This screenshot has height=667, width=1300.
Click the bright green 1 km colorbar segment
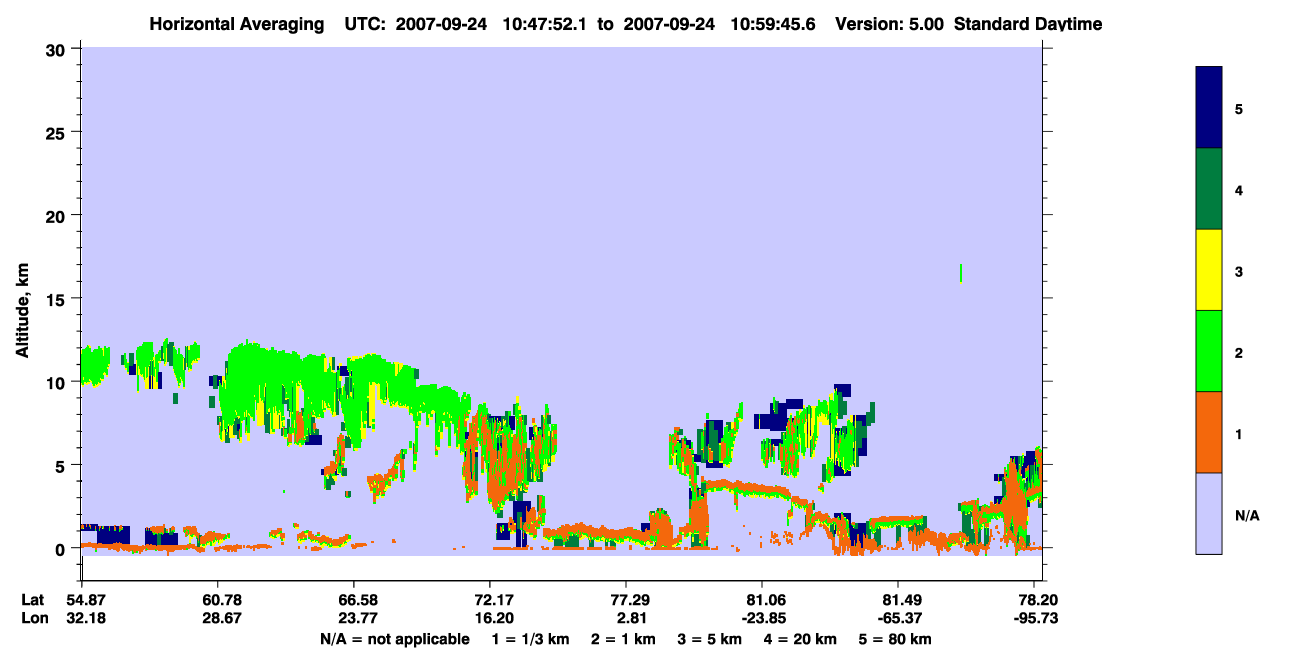click(1208, 351)
